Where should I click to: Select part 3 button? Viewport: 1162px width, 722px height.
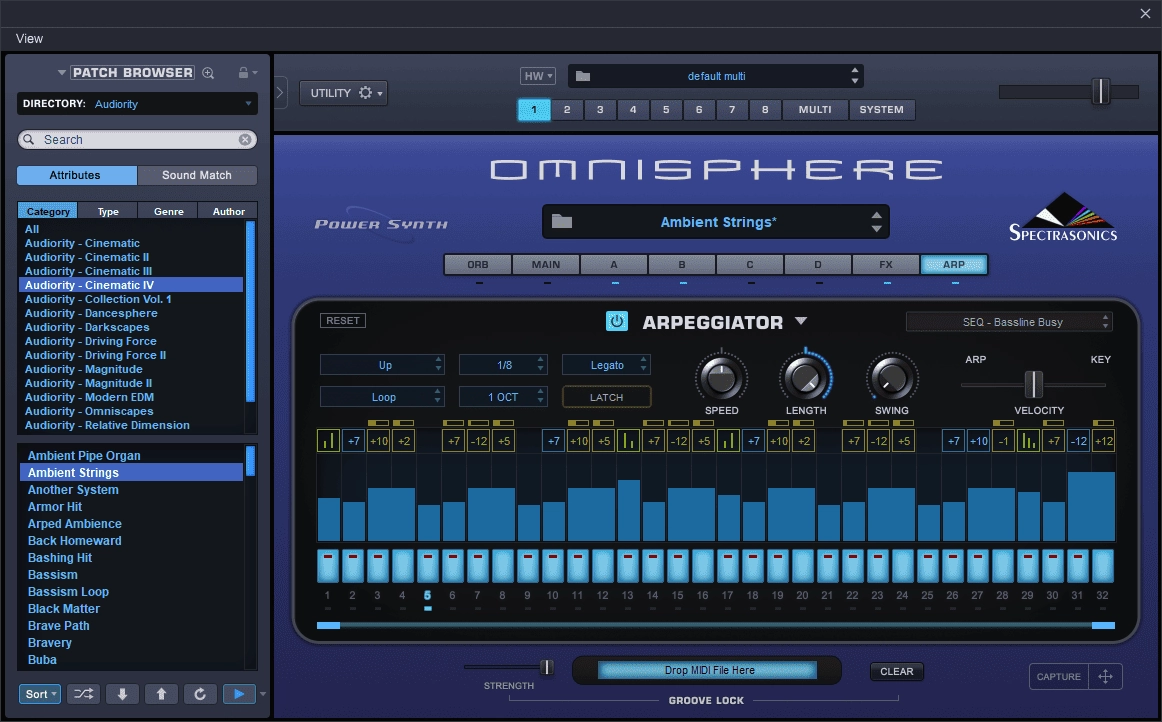click(600, 110)
